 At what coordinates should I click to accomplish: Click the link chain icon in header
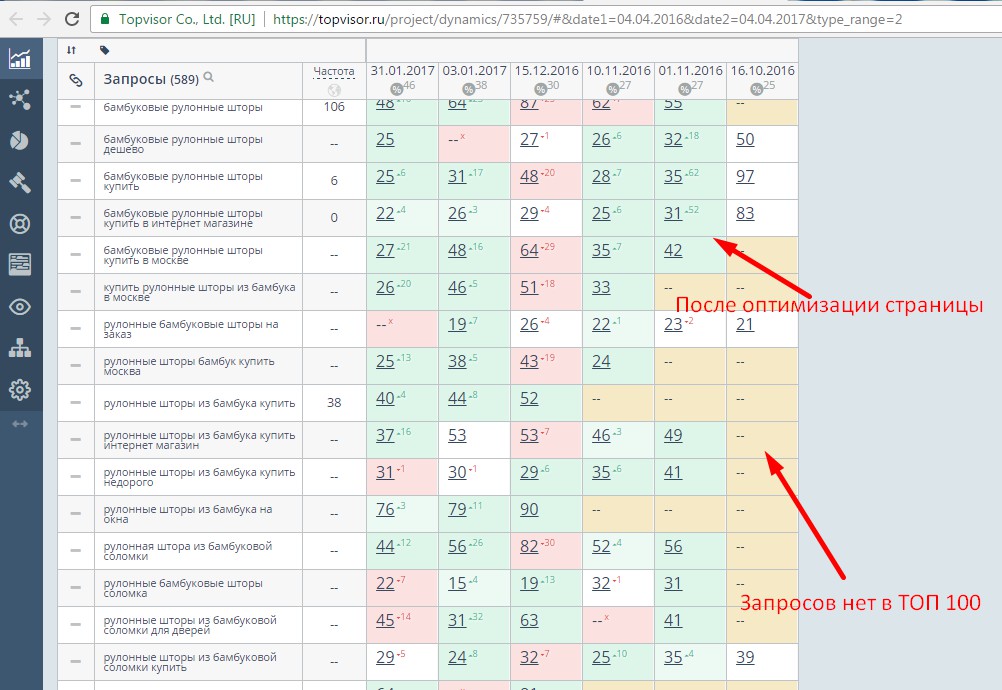[75, 80]
